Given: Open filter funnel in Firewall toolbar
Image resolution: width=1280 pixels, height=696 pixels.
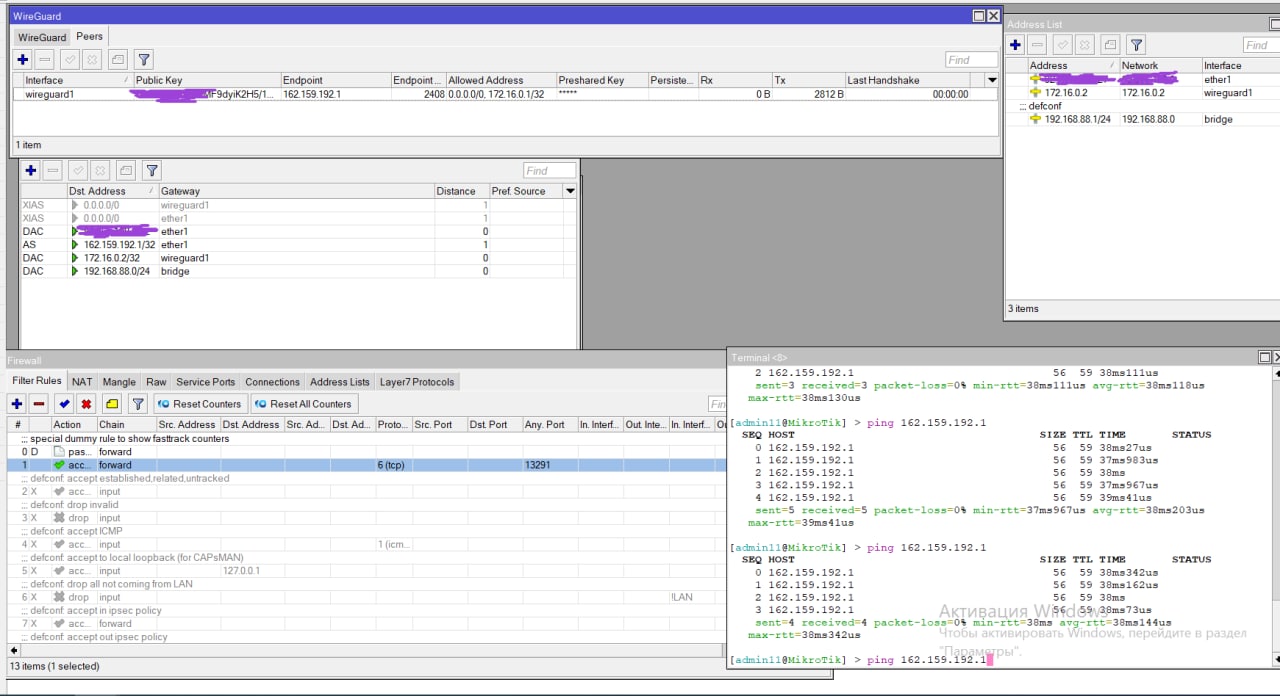Looking at the screenshot, I should (138, 404).
